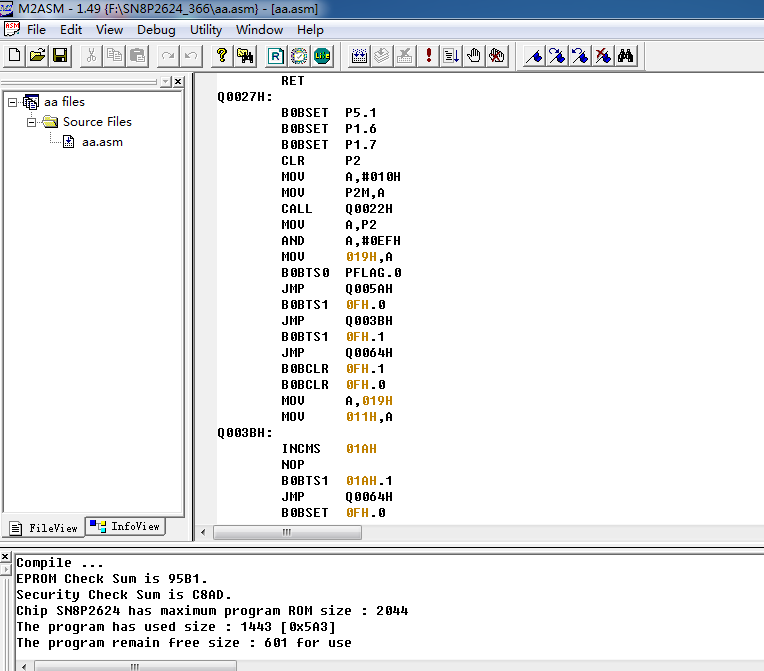Click the binoculars find icon

pyautogui.click(x=626, y=55)
